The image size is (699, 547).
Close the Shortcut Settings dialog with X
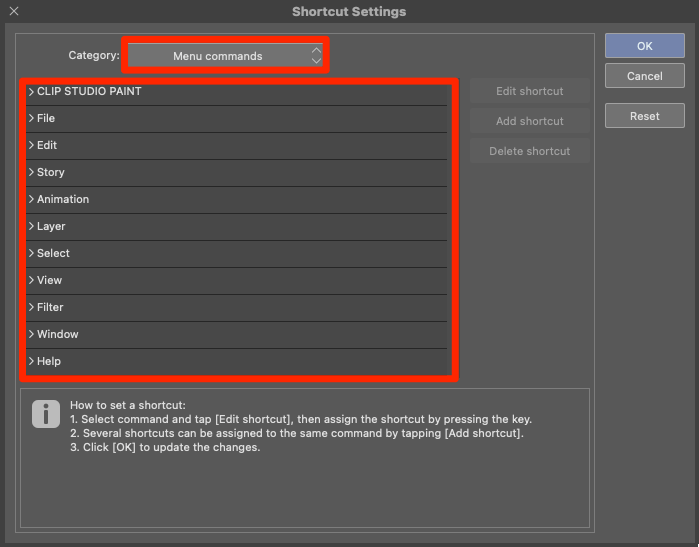pyautogui.click(x=14, y=11)
